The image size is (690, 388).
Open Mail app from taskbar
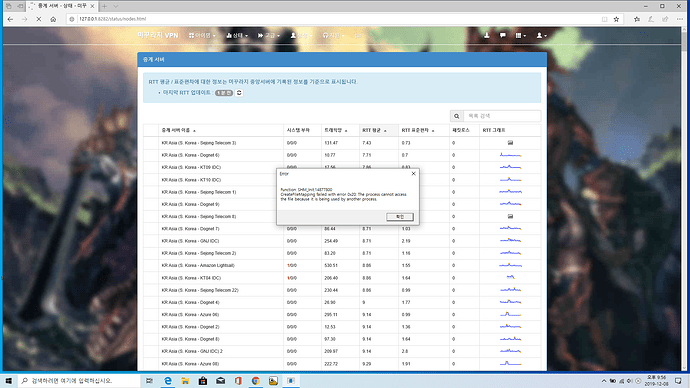pyautogui.click(x=220, y=381)
